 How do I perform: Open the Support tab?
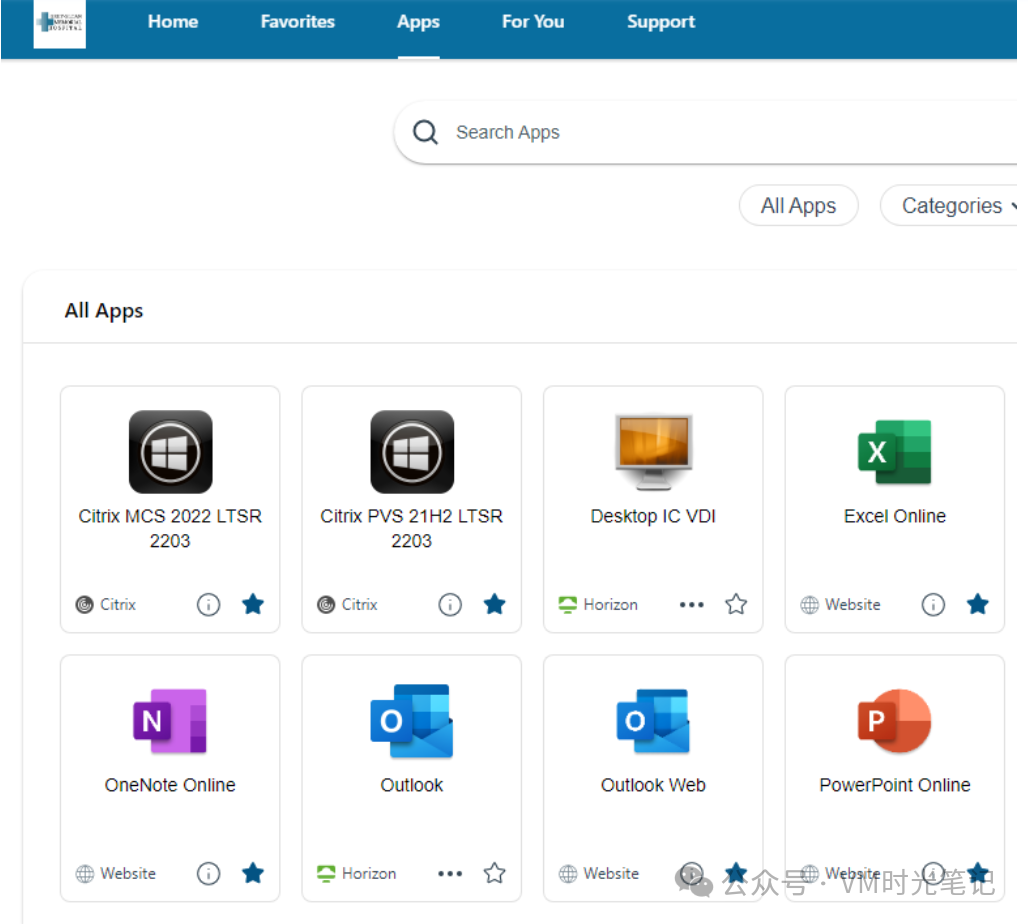(661, 22)
